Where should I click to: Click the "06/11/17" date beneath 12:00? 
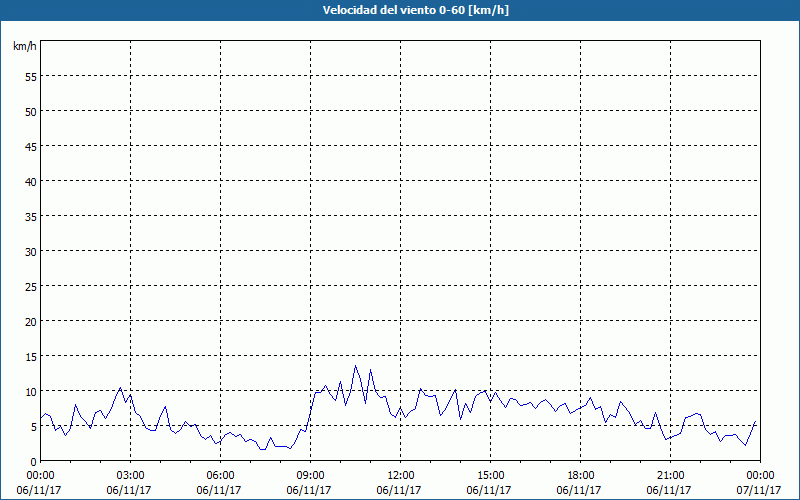tap(398, 490)
